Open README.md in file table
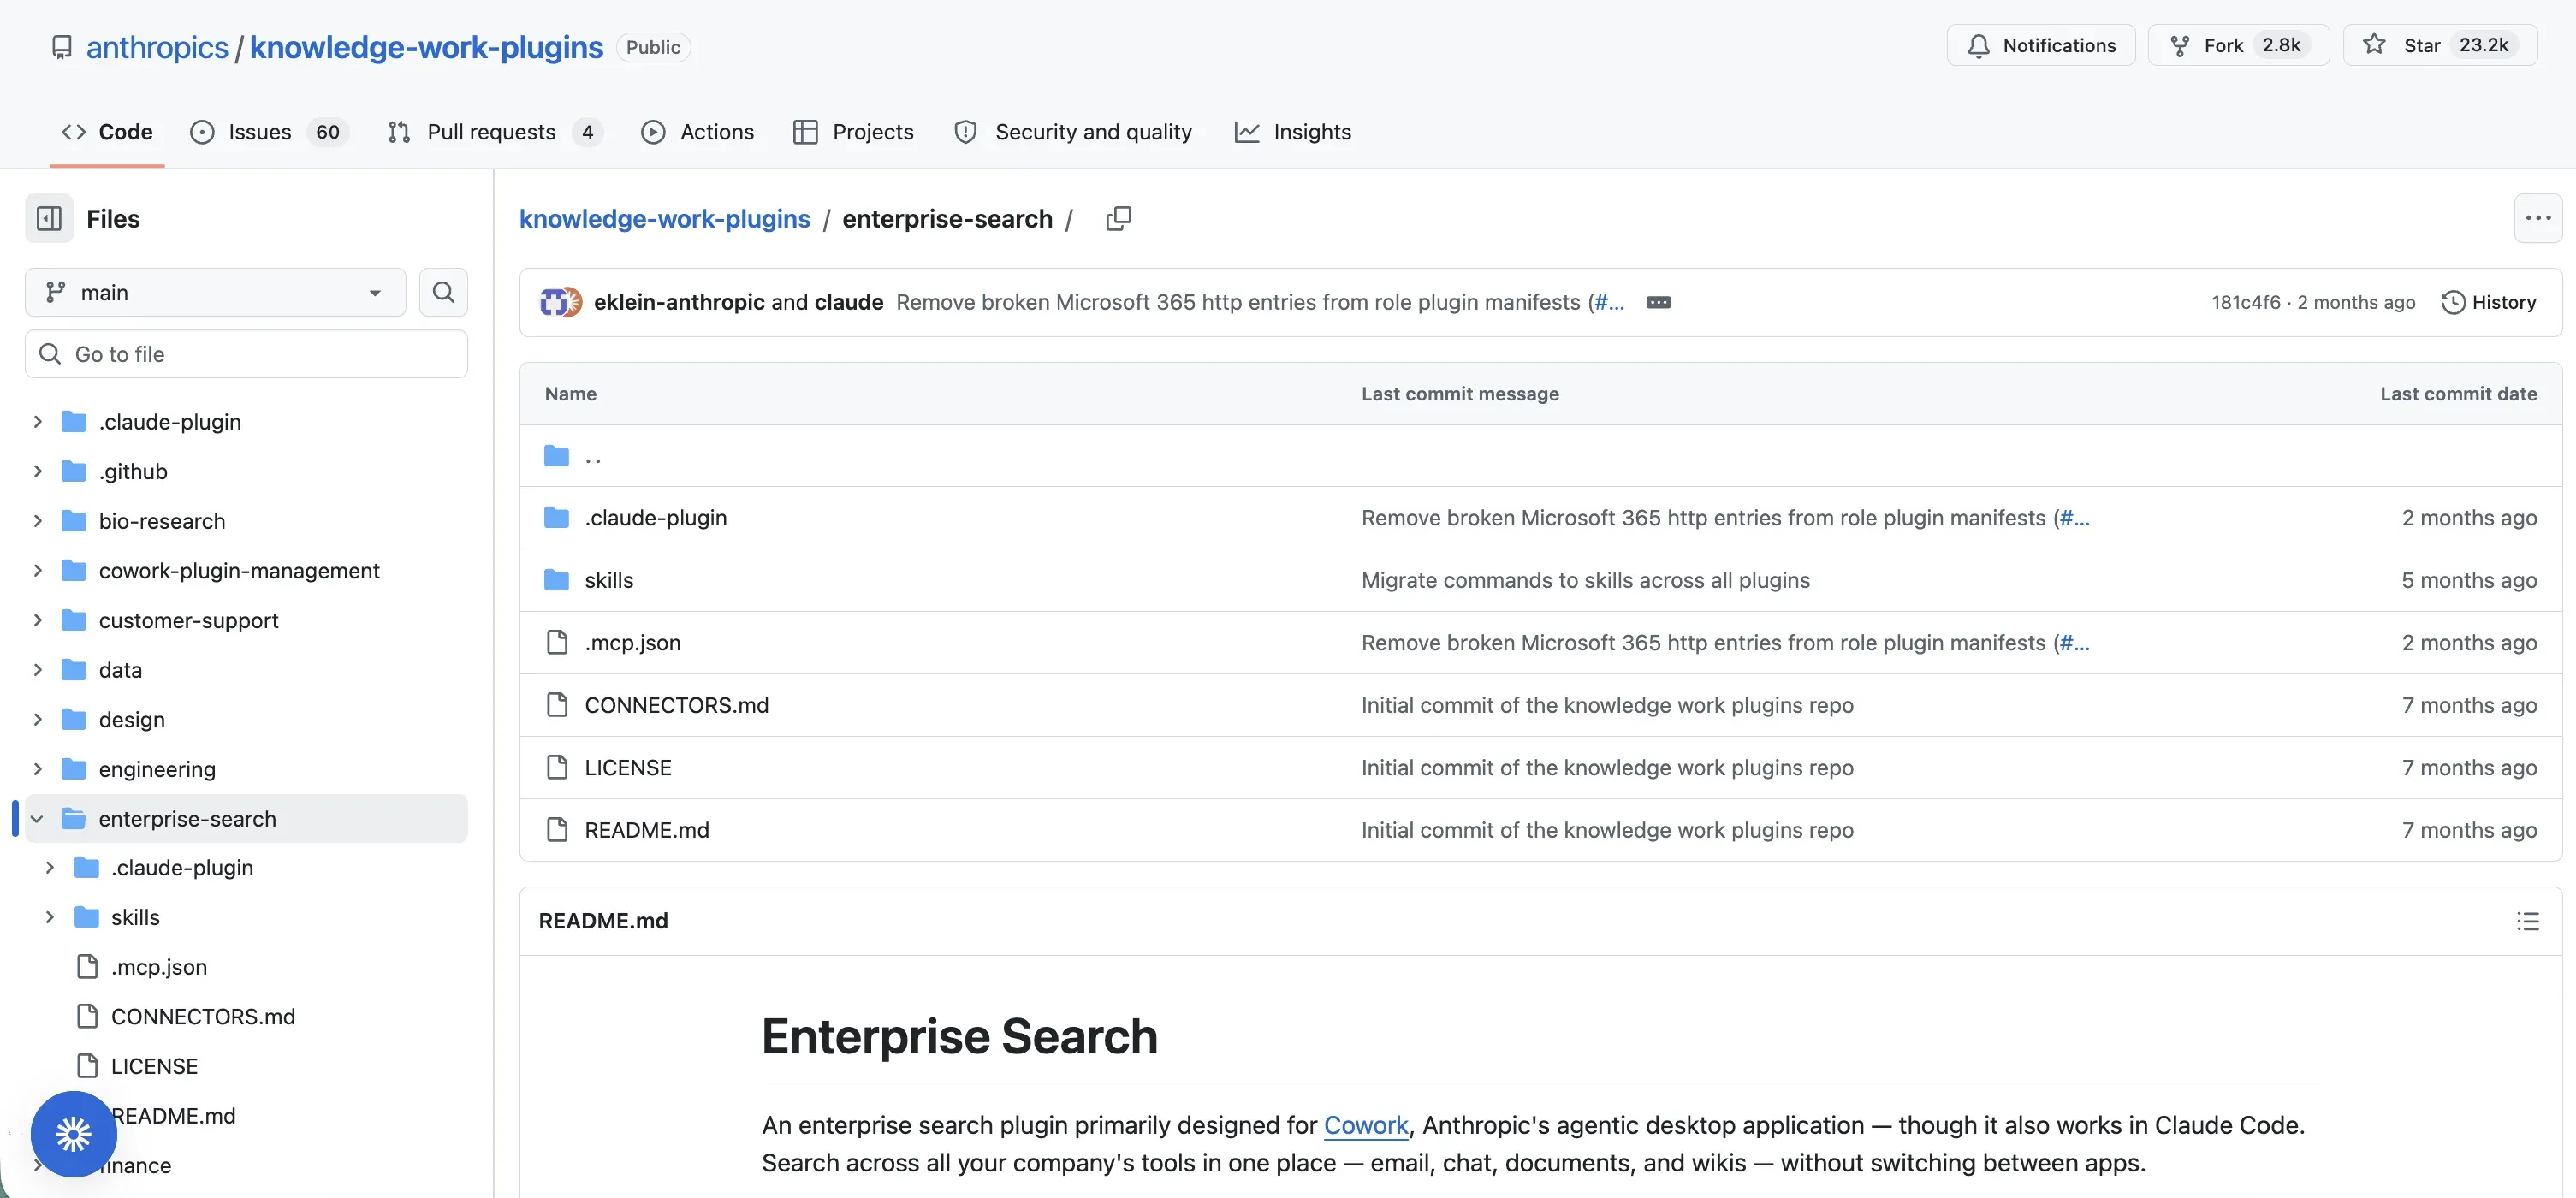 click(x=647, y=830)
